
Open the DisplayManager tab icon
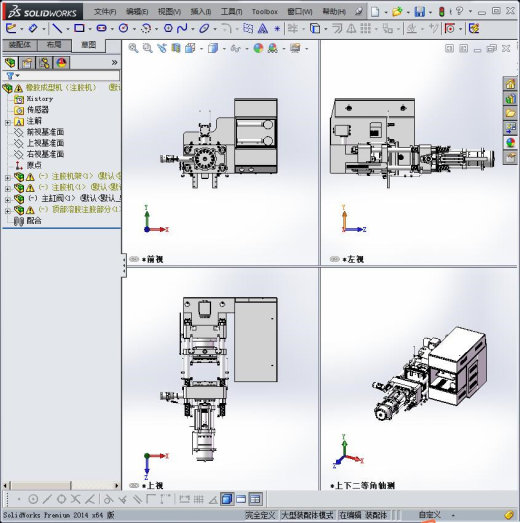pos(61,63)
